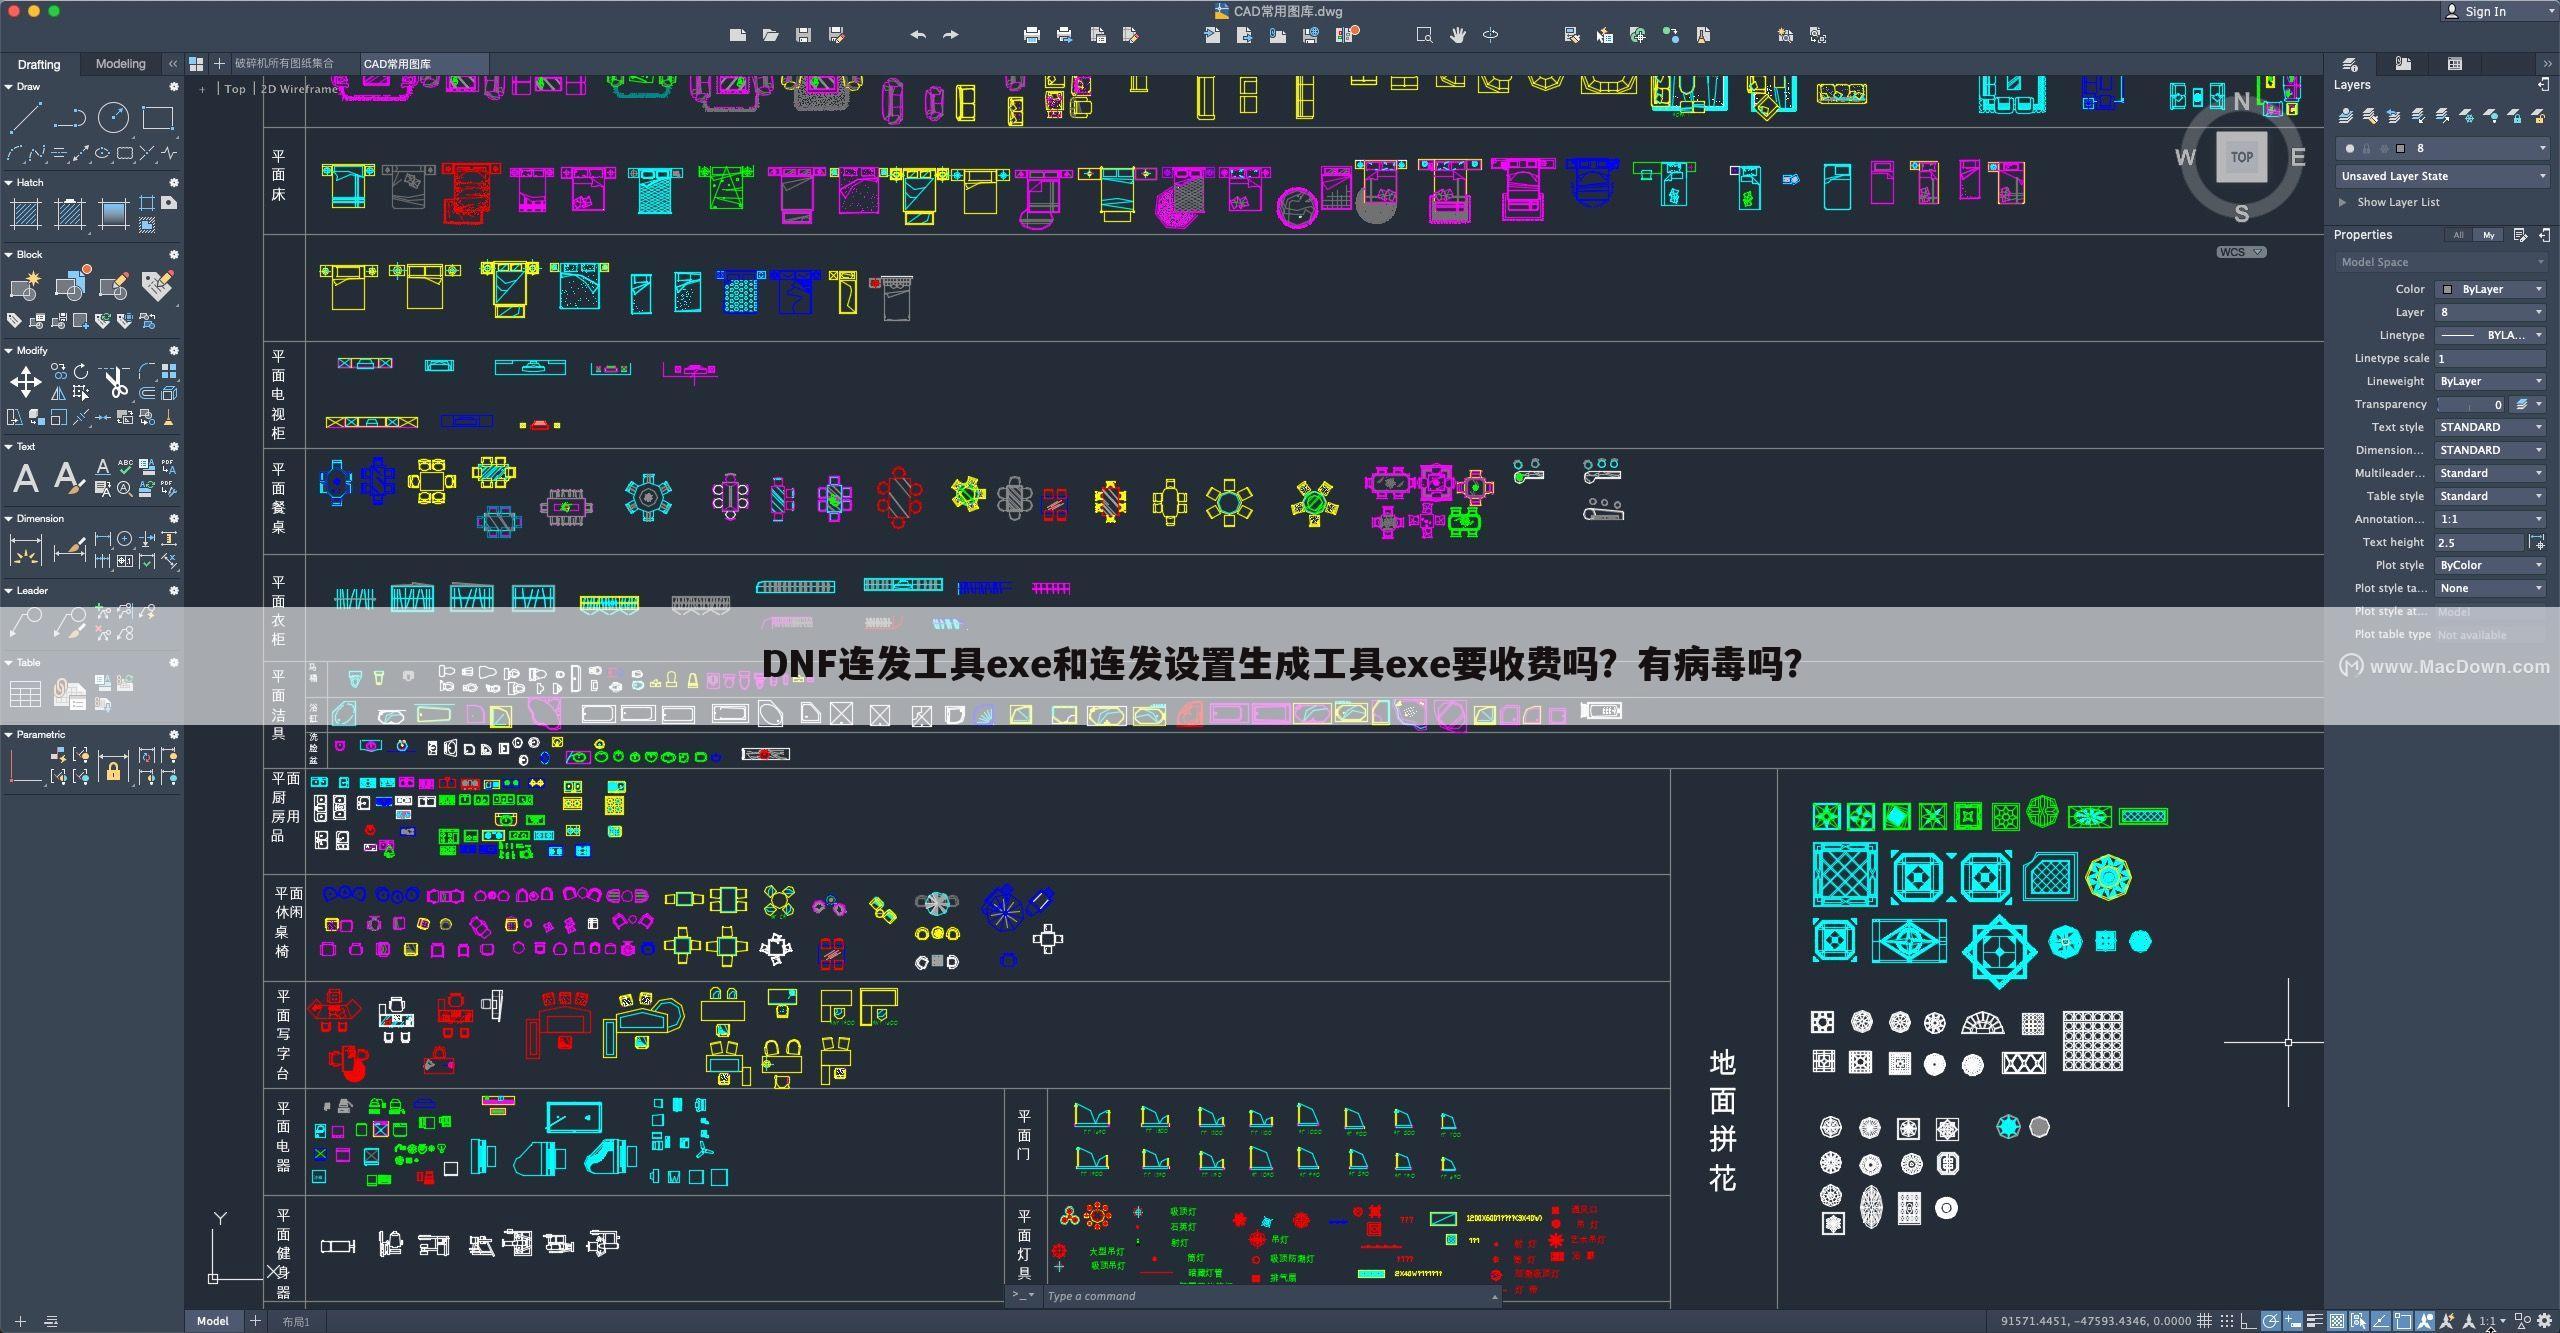
Task: Click the Print toolbar icon
Action: 1032,35
